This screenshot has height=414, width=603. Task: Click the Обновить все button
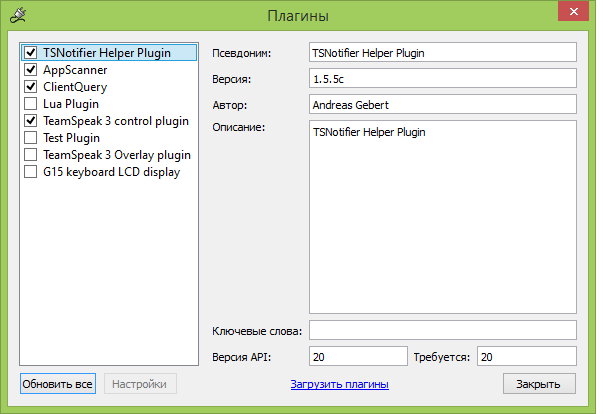[x=58, y=384]
